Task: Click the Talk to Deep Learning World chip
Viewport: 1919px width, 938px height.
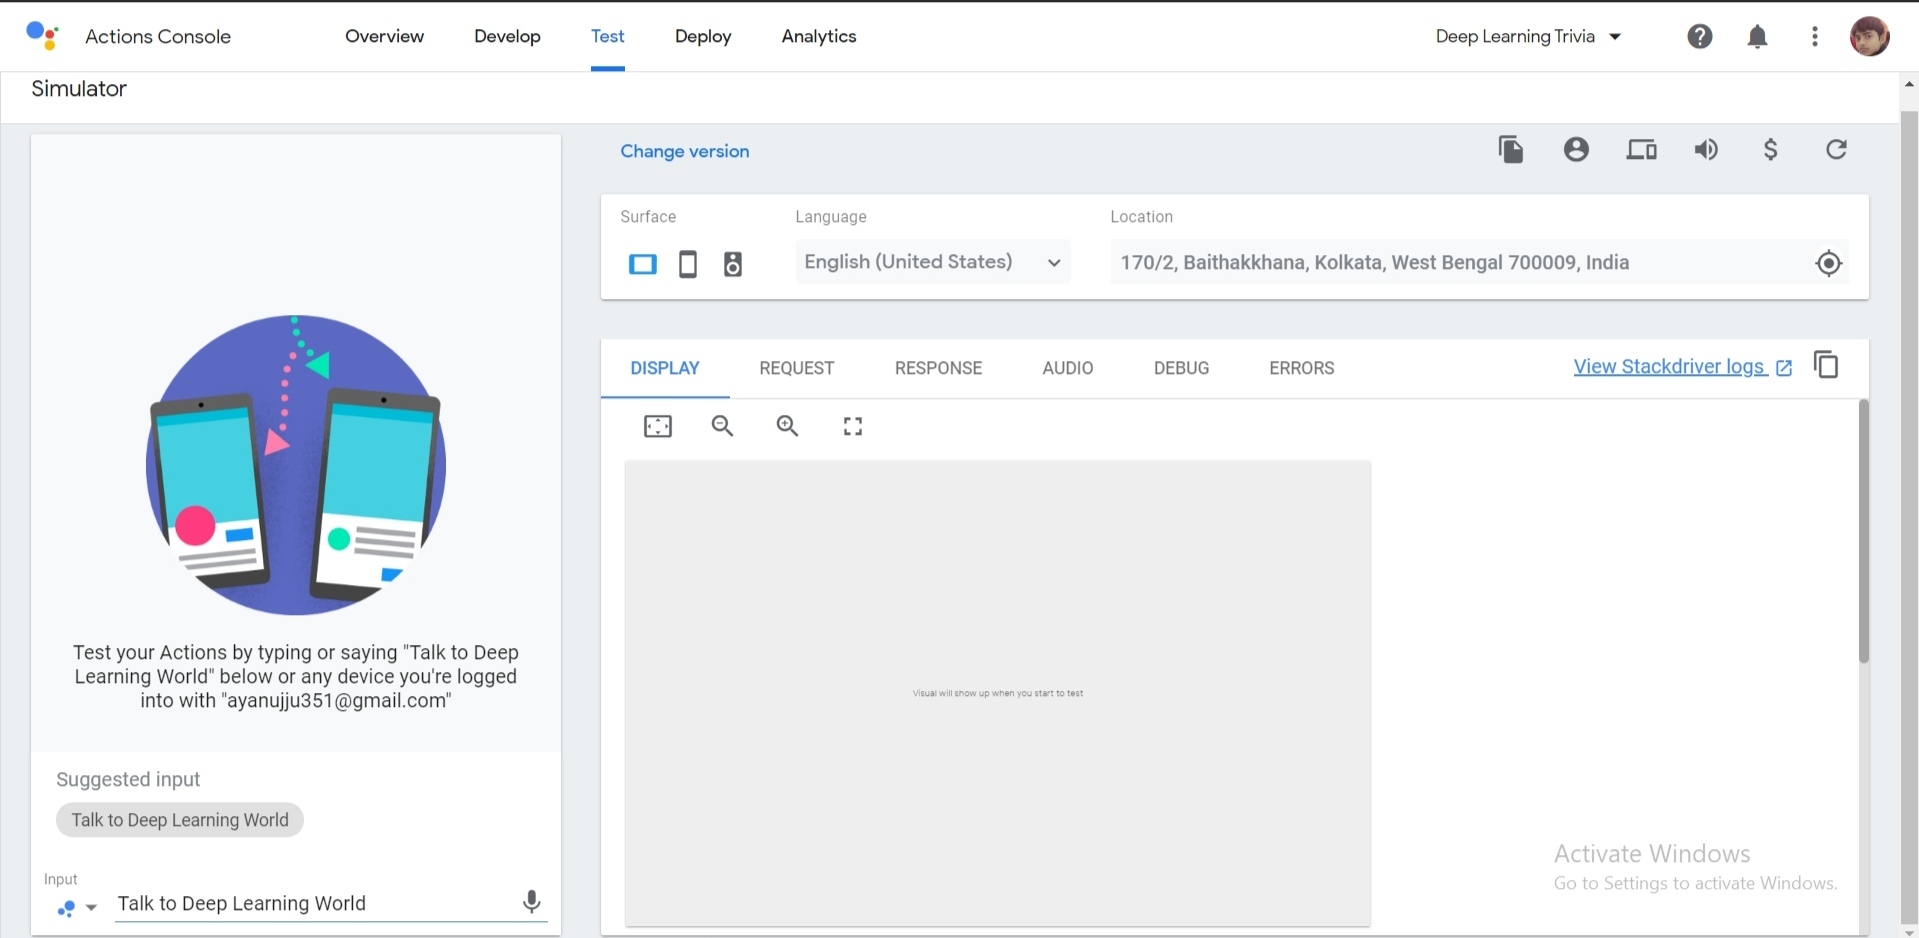Action: click(180, 820)
